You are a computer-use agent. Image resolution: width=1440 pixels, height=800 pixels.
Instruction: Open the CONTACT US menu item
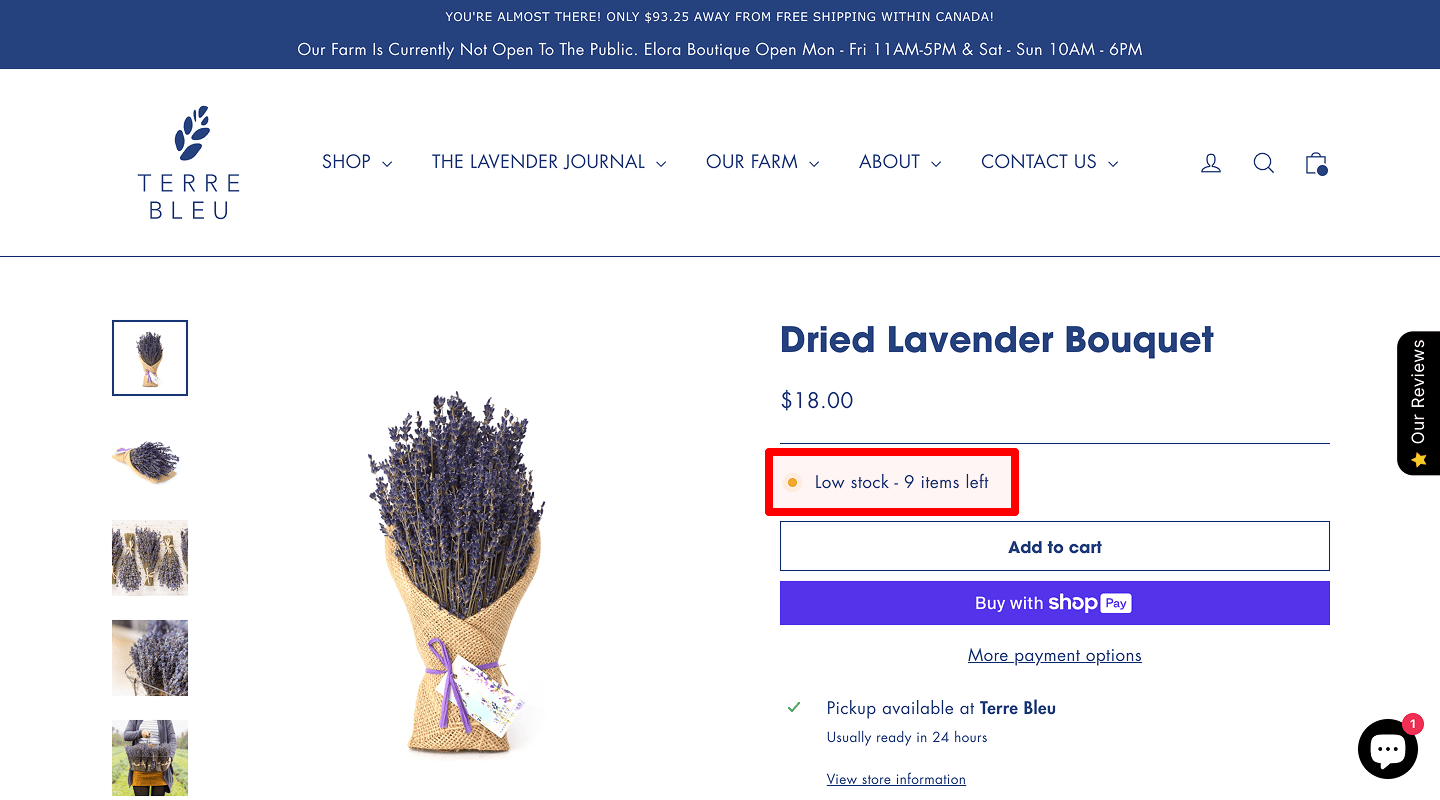coord(1050,162)
